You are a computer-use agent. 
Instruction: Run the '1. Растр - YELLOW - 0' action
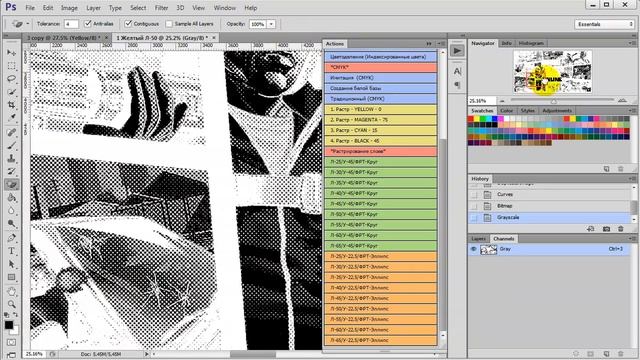(x=380, y=109)
